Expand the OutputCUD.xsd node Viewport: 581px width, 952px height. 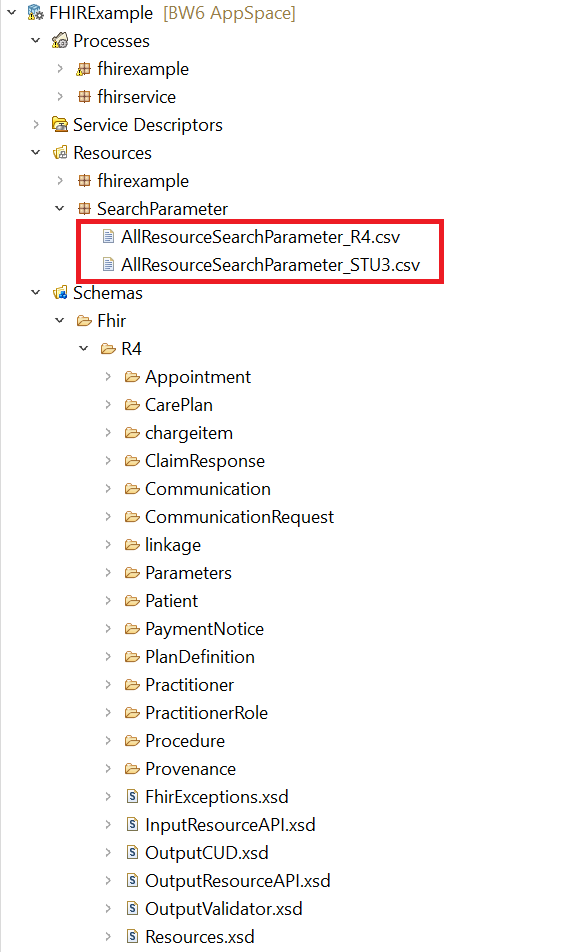pyautogui.click(x=108, y=852)
